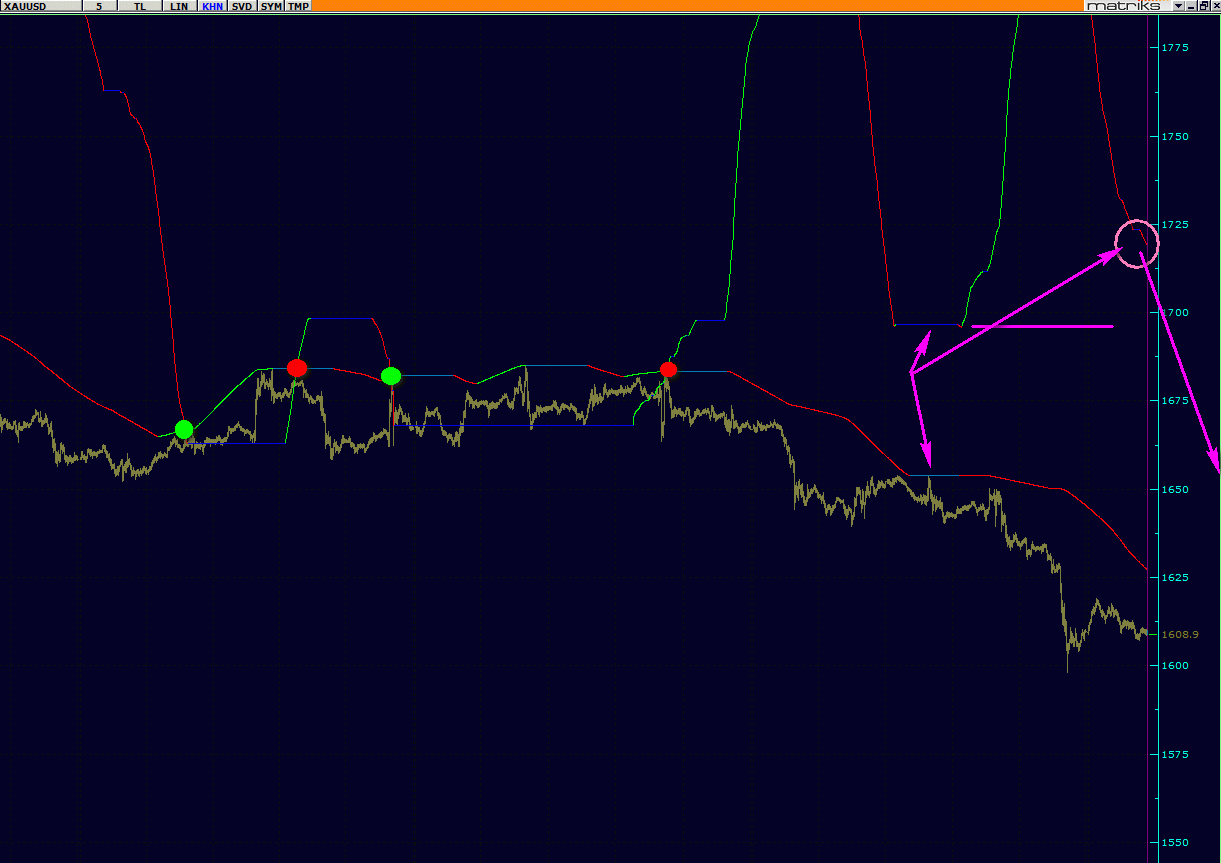The height and width of the screenshot is (863, 1221).
Task: Click the current price label 1608.9
Action: [1180, 634]
